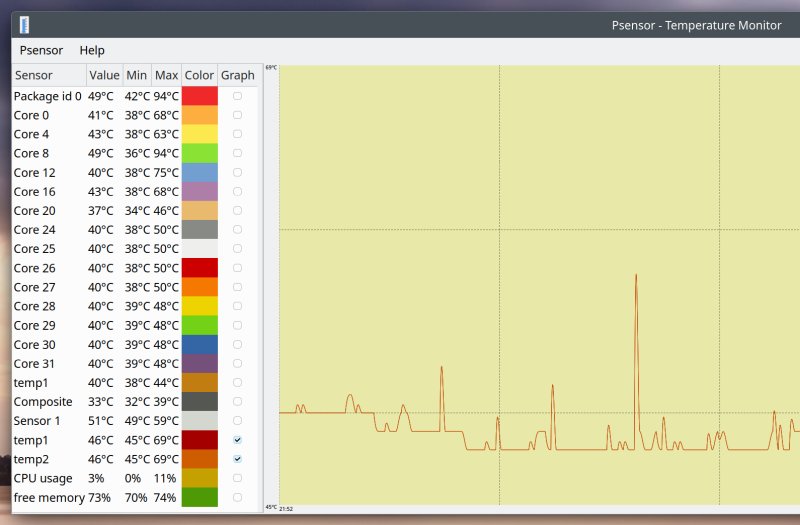Select the 'CPU usage' sensor name
Image resolution: width=800 pixels, height=525 pixels.
43,478
